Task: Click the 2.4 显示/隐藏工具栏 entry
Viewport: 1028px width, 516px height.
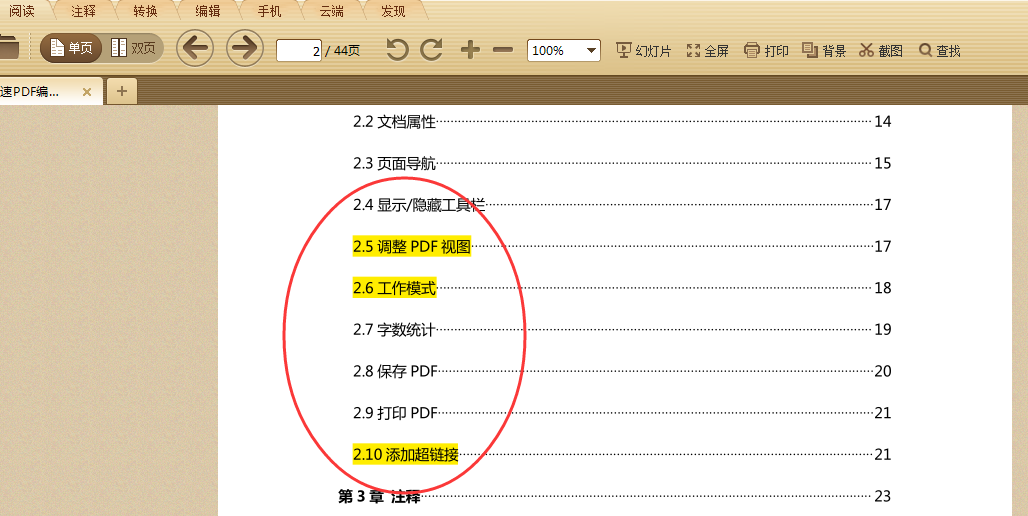Action: point(419,205)
